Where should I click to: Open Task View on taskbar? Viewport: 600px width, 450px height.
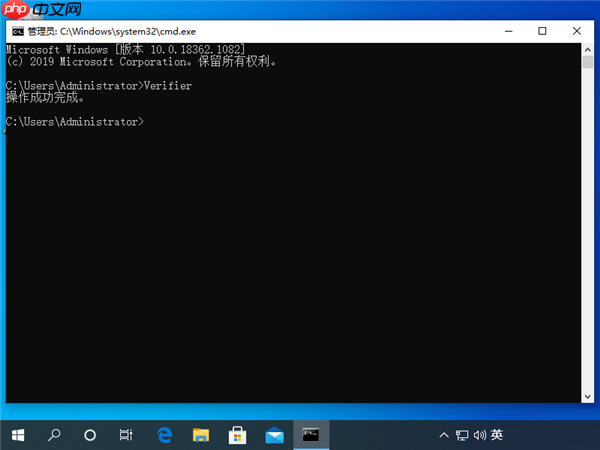click(x=126, y=435)
